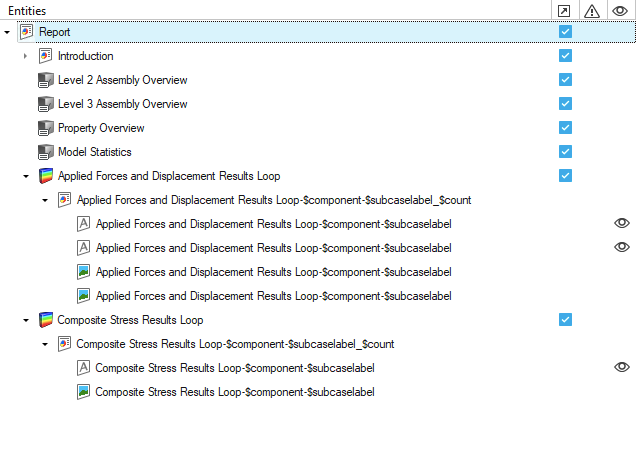Expand the Introduction tree node

(26, 56)
